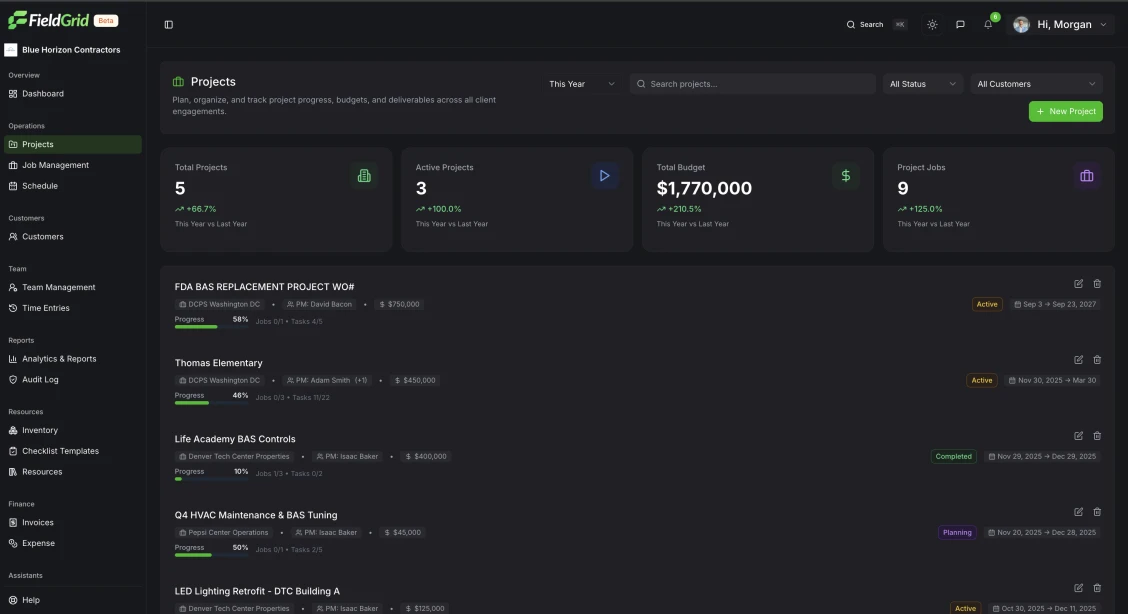Viewport: 1128px width, 614px height.
Task: Open Expense page
Action: click(x=72, y=543)
